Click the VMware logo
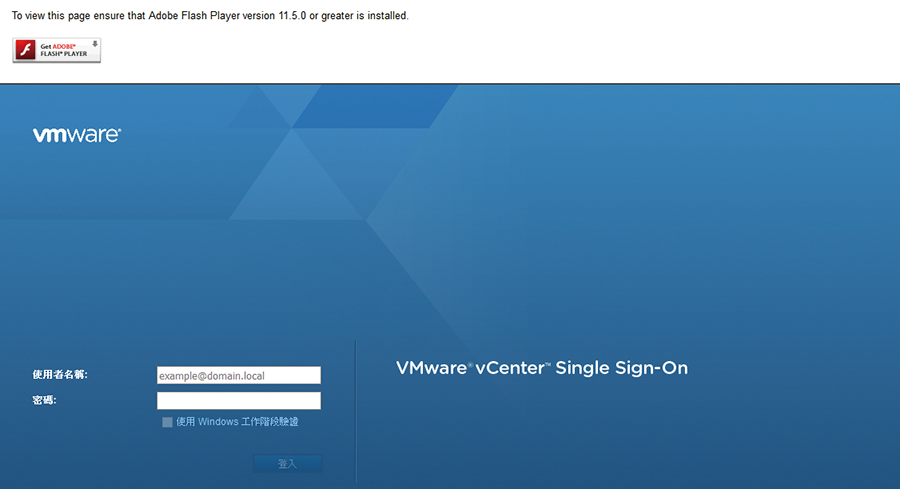900x489 pixels. tap(77, 135)
